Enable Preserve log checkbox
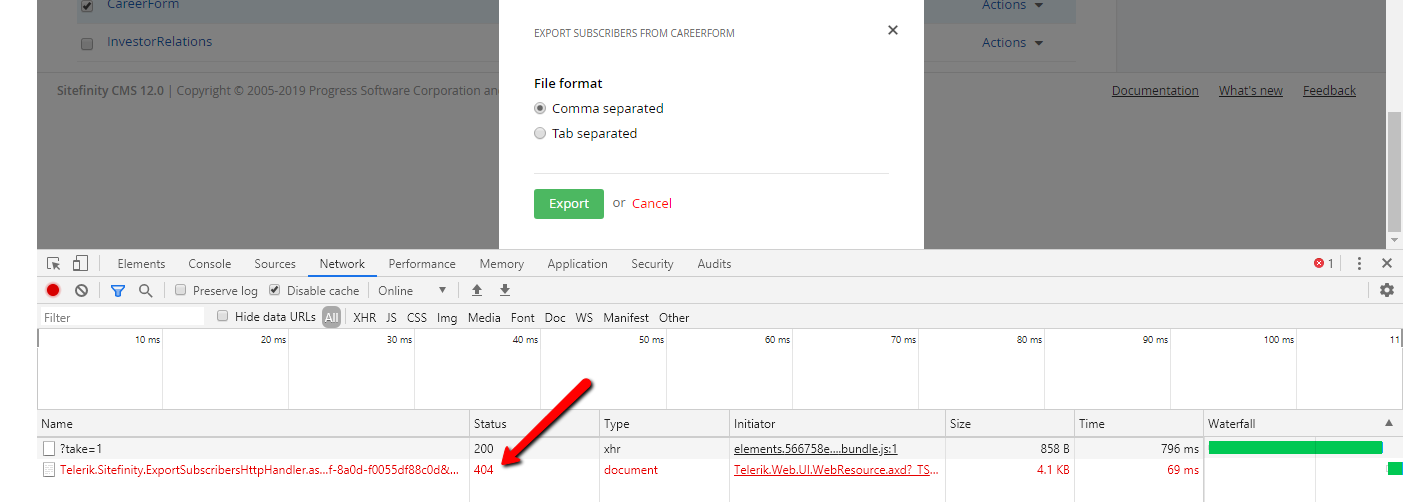The image size is (1409, 502). pos(180,291)
